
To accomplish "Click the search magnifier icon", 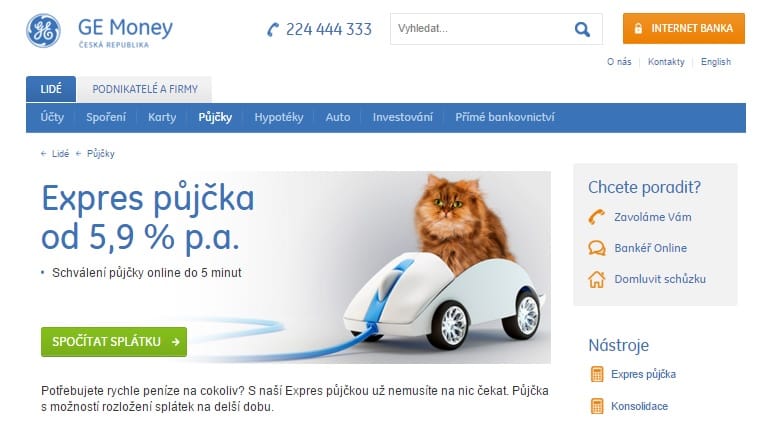I will tap(582, 29).
